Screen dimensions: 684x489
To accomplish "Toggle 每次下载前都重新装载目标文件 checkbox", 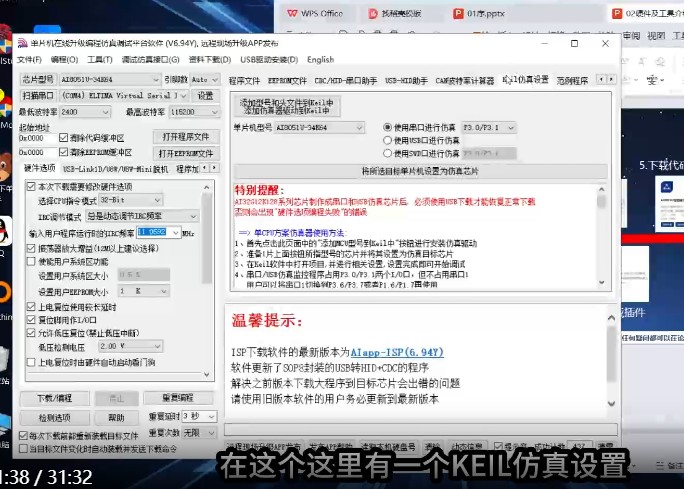I will [x=23, y=435].
